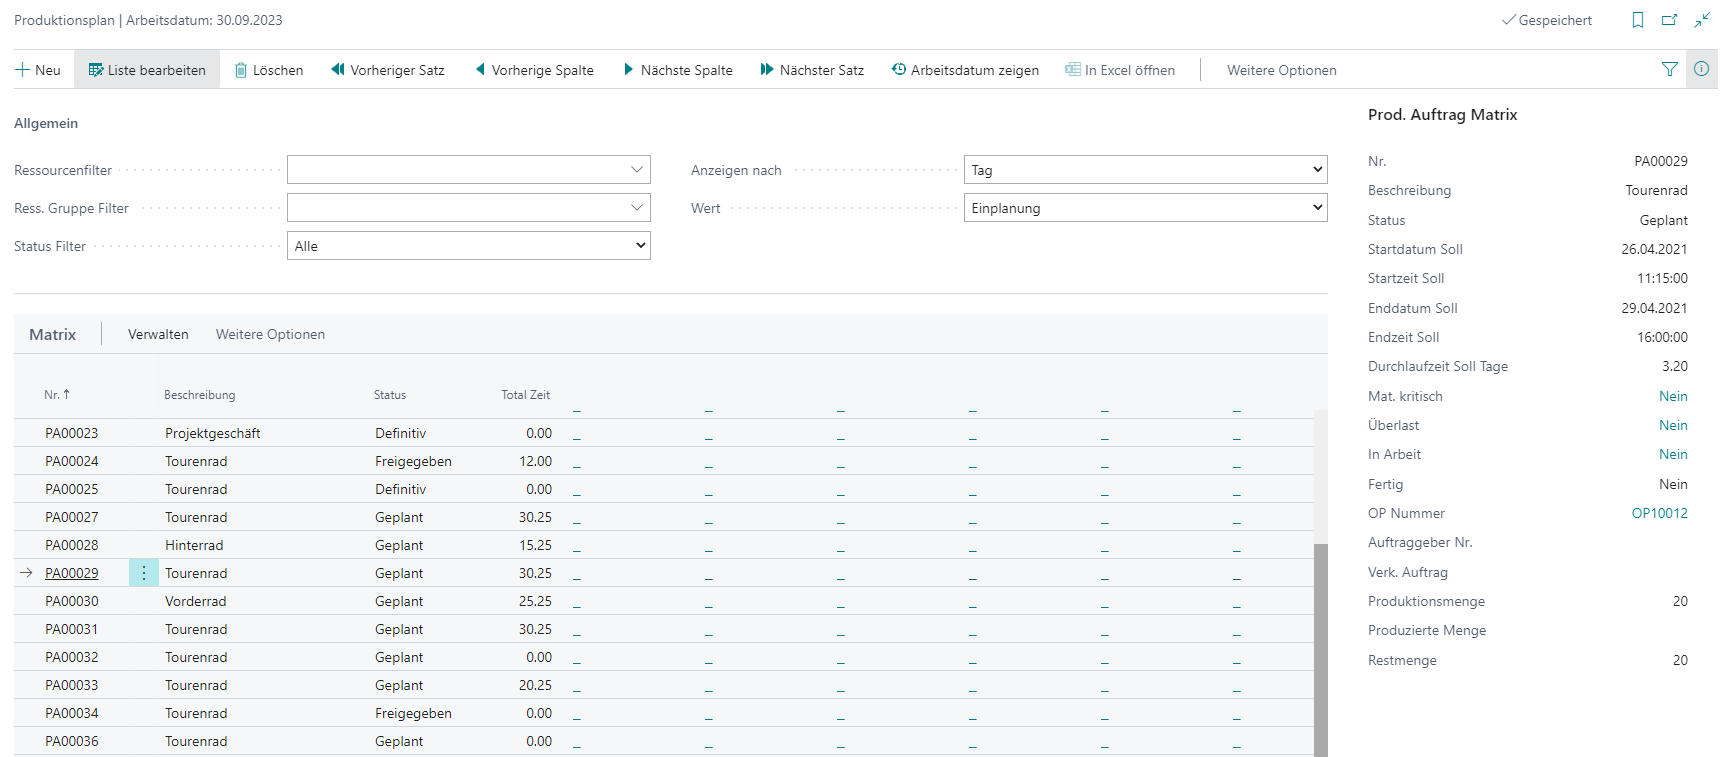
Task: Open the Wert dropdown showing Einplanung
Action: [1146, 208]
